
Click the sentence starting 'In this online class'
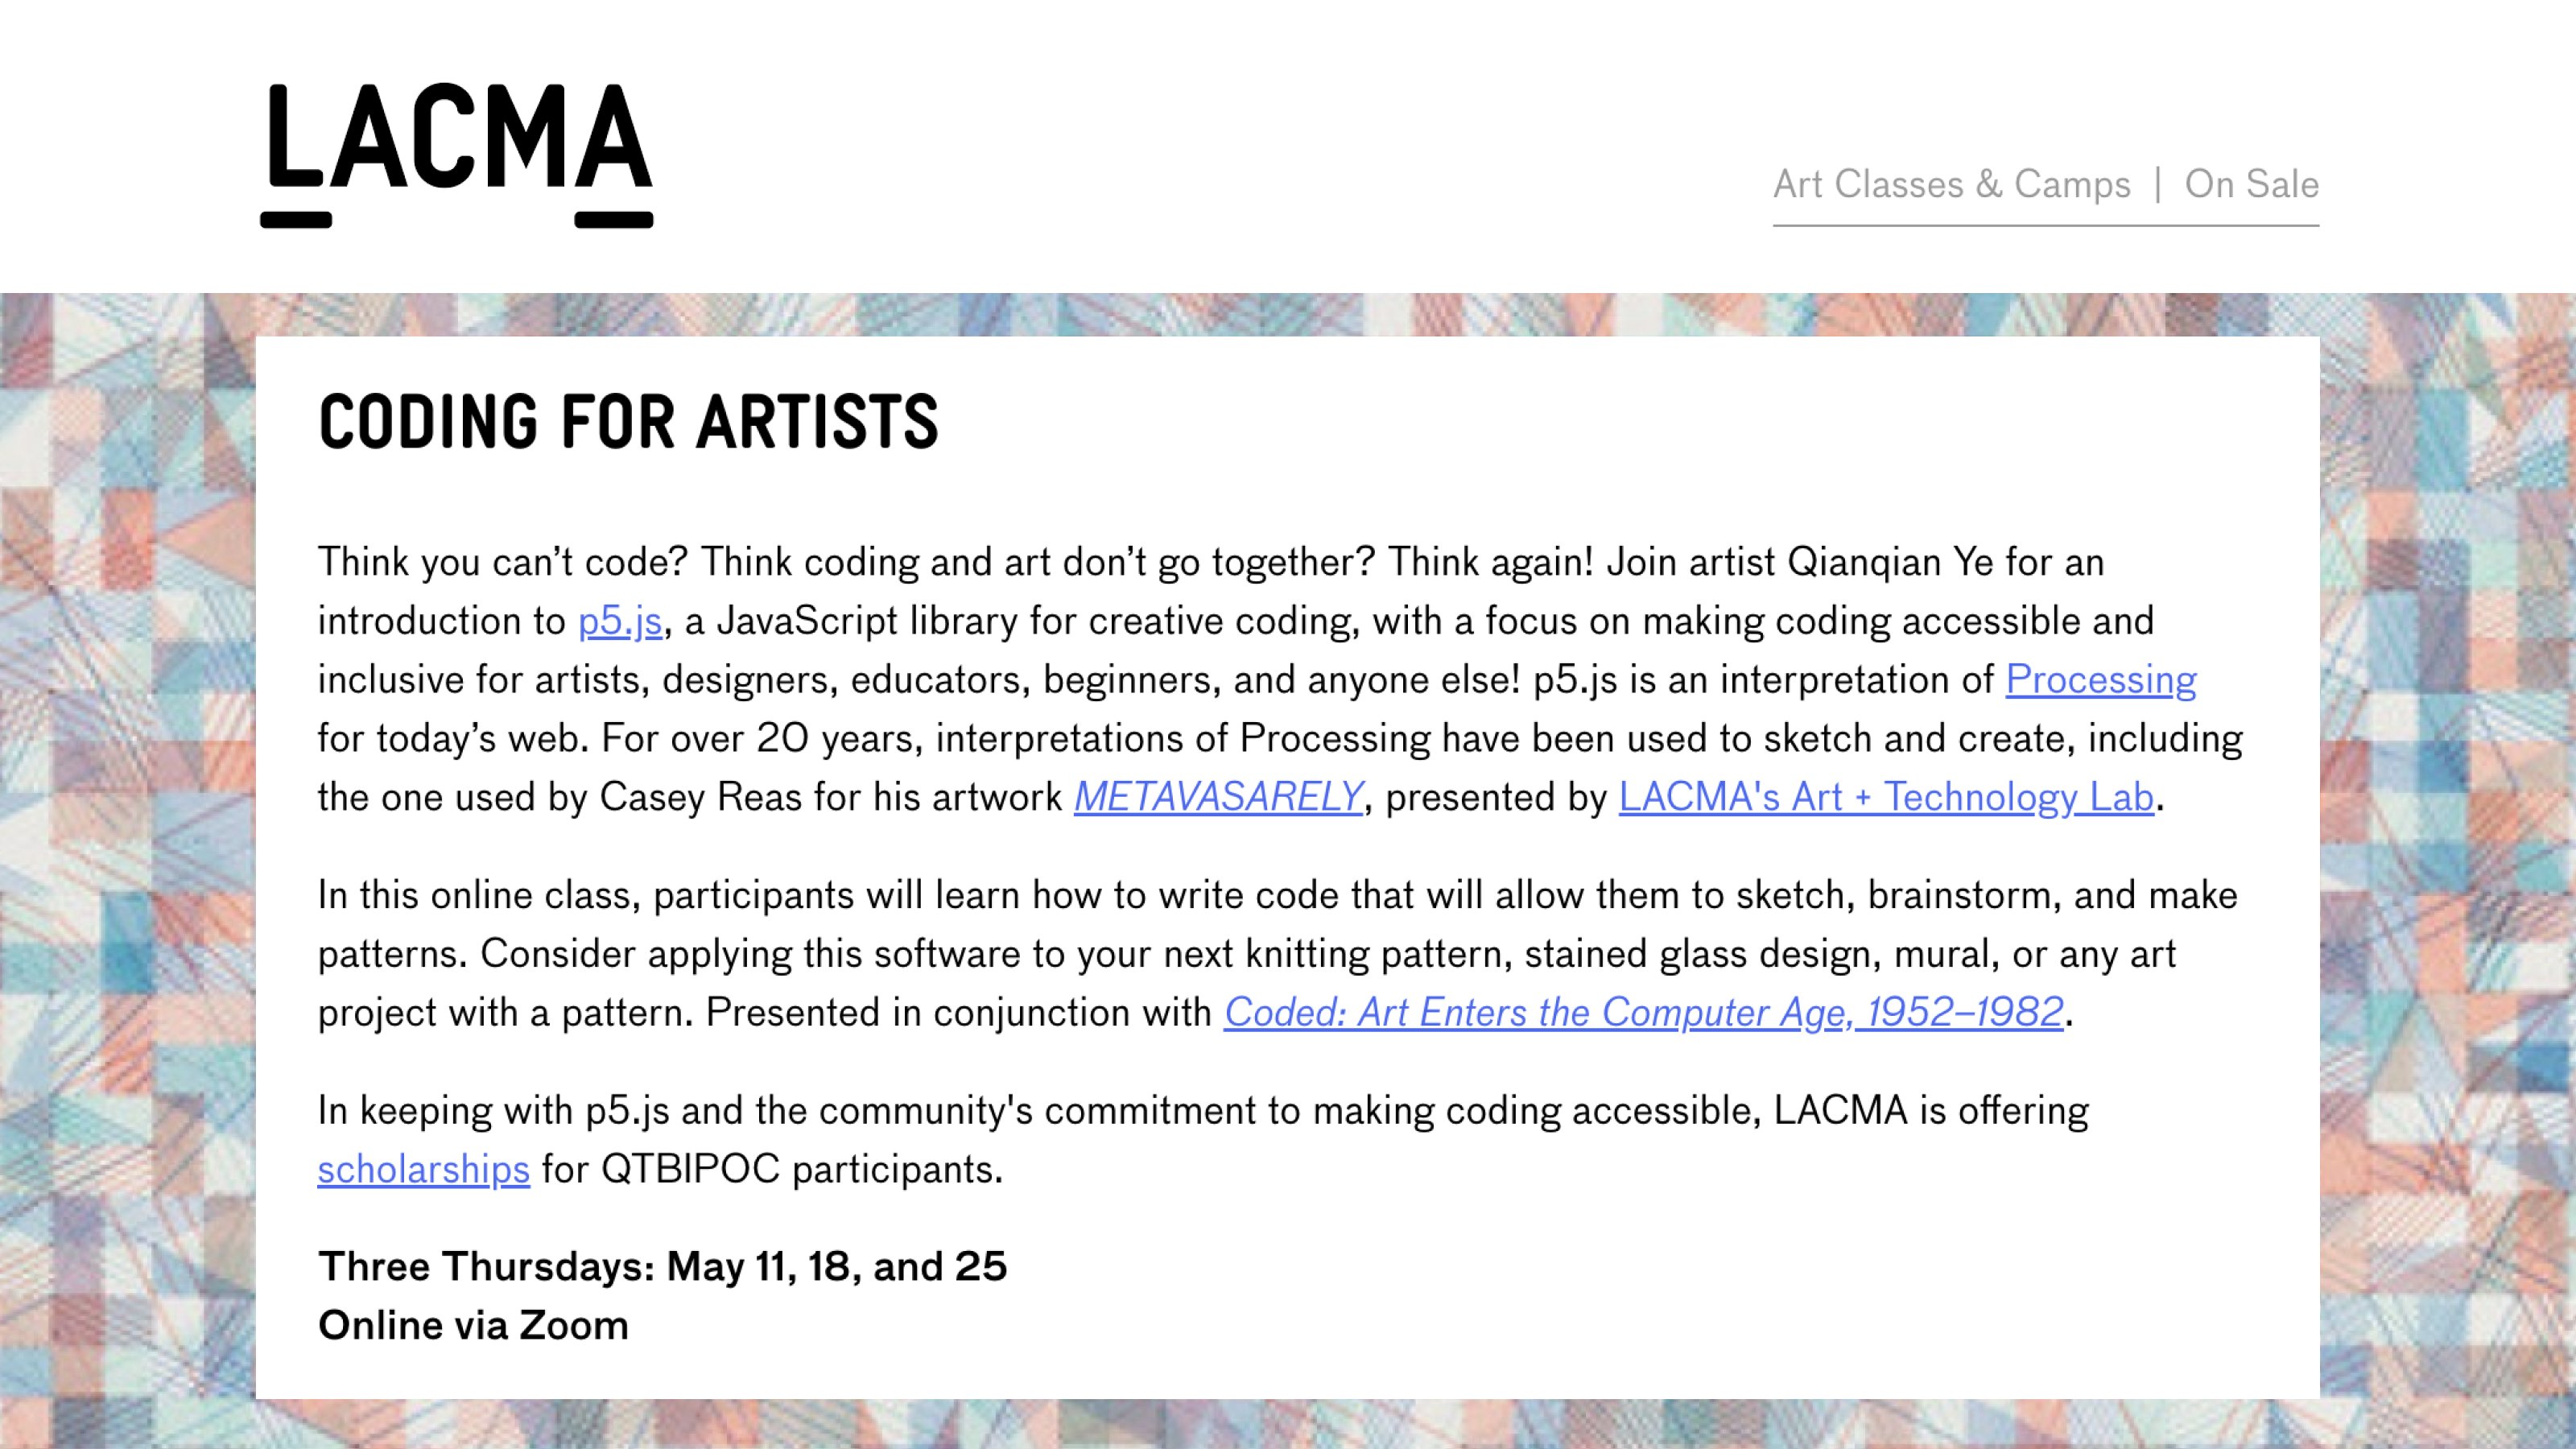coord(1277,924)
